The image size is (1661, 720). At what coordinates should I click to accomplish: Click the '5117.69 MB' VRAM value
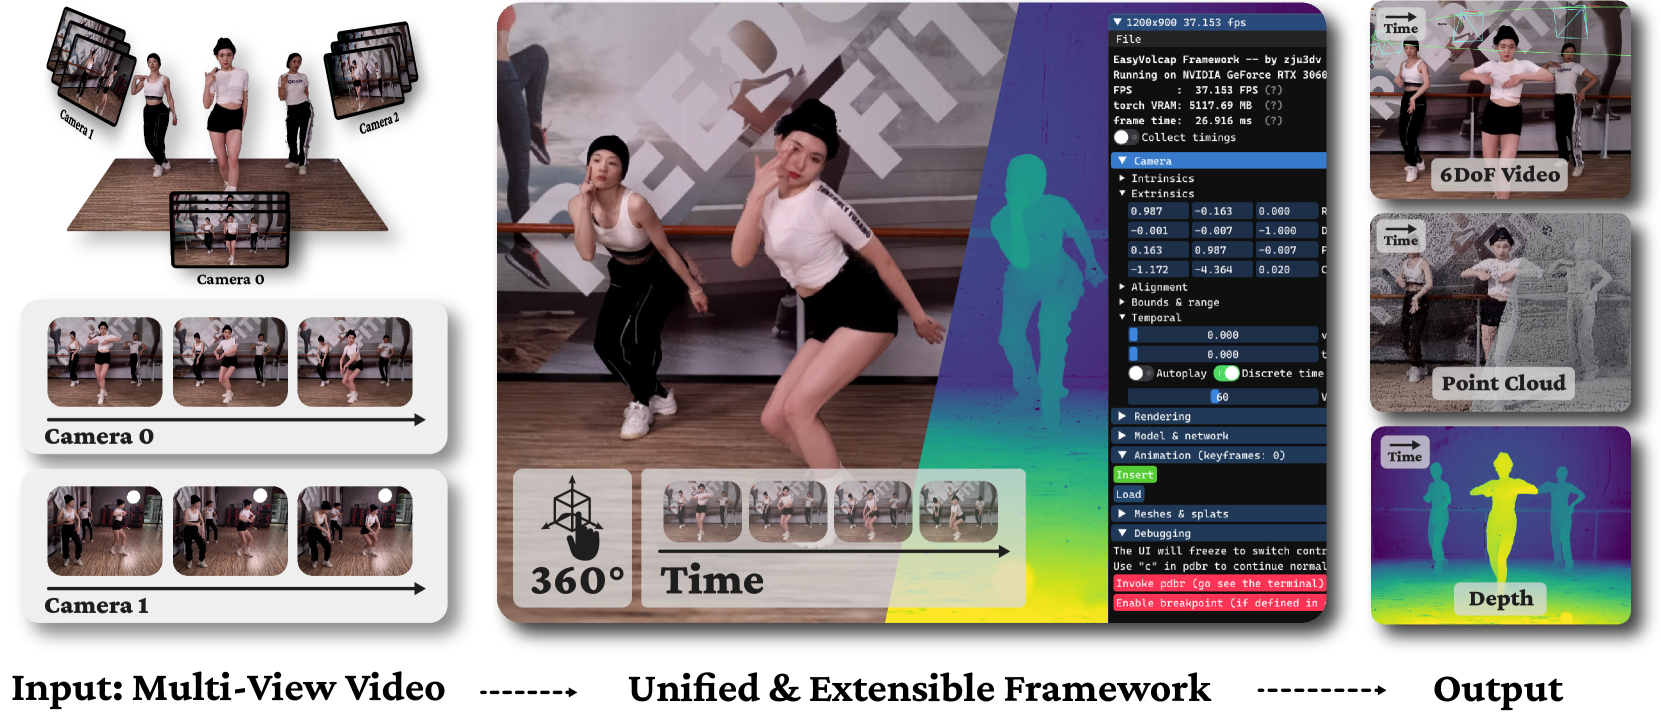pyautogui.click(x=1220, y=105)
